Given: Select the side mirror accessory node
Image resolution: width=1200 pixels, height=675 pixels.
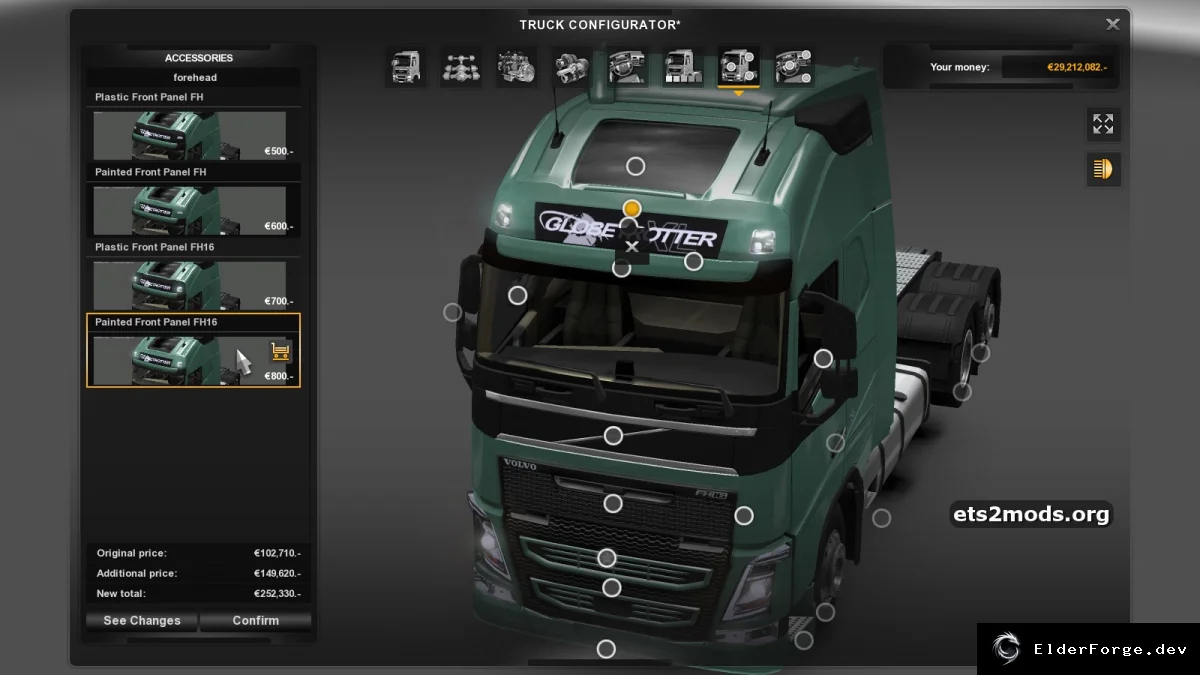Looking at the screenshot, I should coord(823,358).
